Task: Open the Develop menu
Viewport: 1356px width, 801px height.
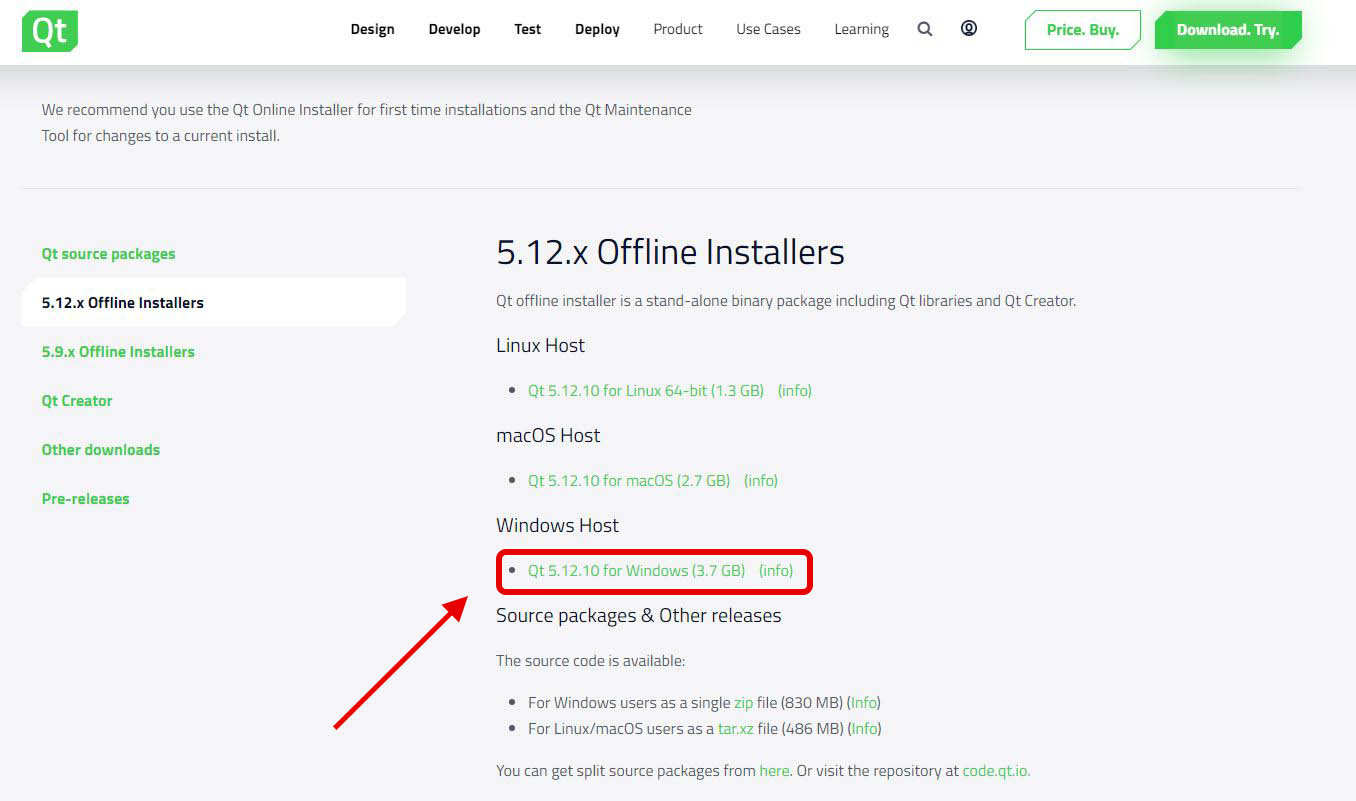Action: (454, 29)
